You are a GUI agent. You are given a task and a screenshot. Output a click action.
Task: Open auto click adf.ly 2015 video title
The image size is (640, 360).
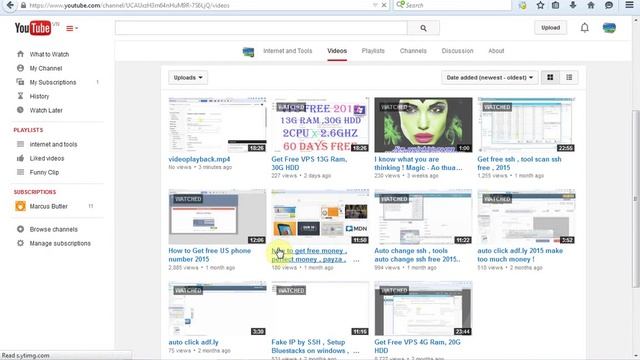(520, 255)
